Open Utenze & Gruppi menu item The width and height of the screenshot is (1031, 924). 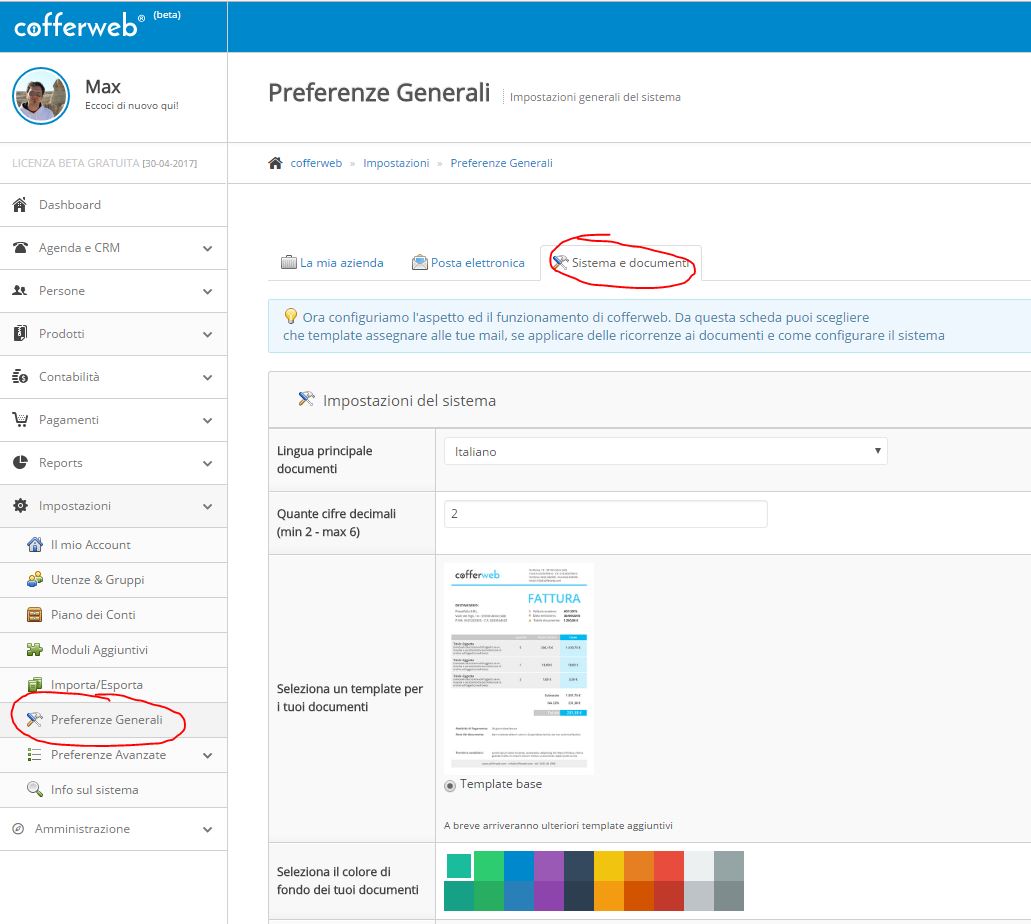tap(113, 579)
